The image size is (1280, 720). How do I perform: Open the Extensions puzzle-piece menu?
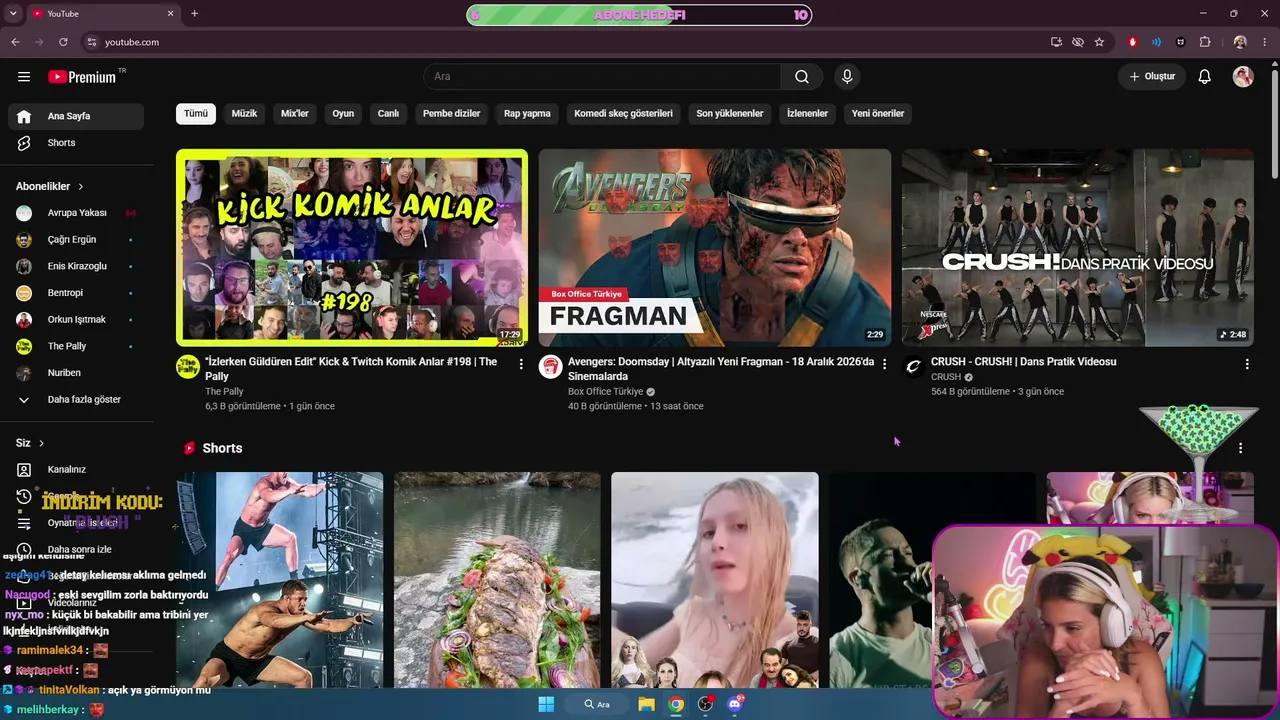pyautogui.click(x=1205, y=42)
